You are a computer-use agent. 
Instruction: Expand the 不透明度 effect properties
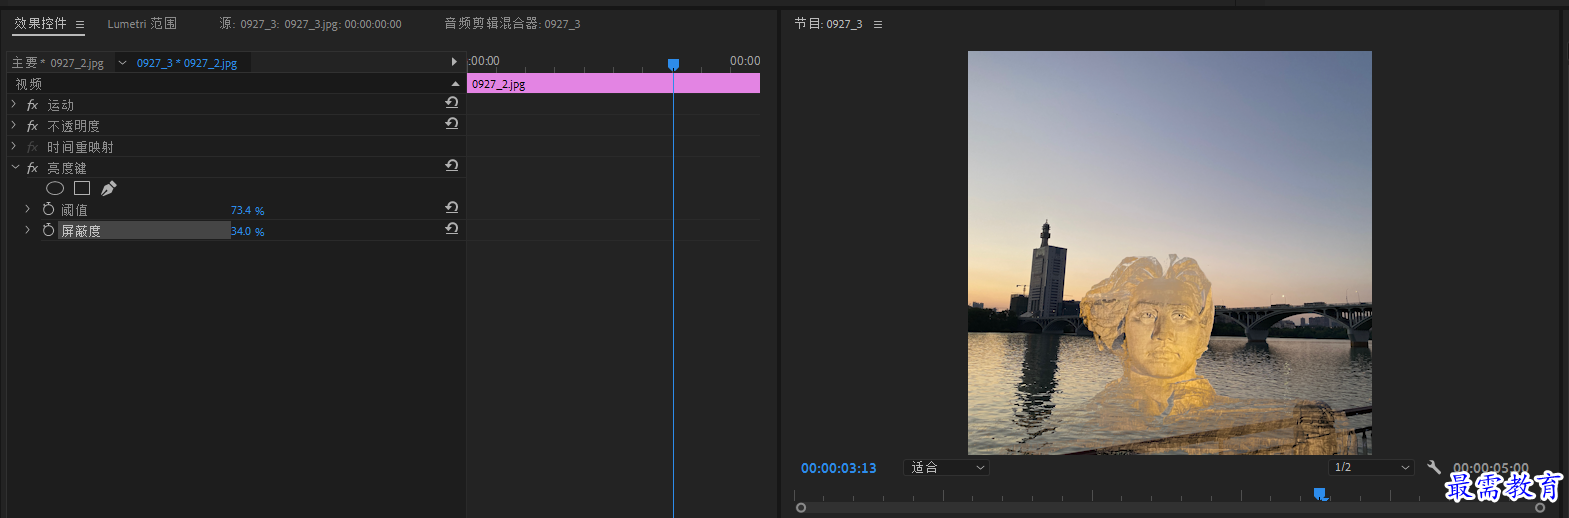point(14,125)
